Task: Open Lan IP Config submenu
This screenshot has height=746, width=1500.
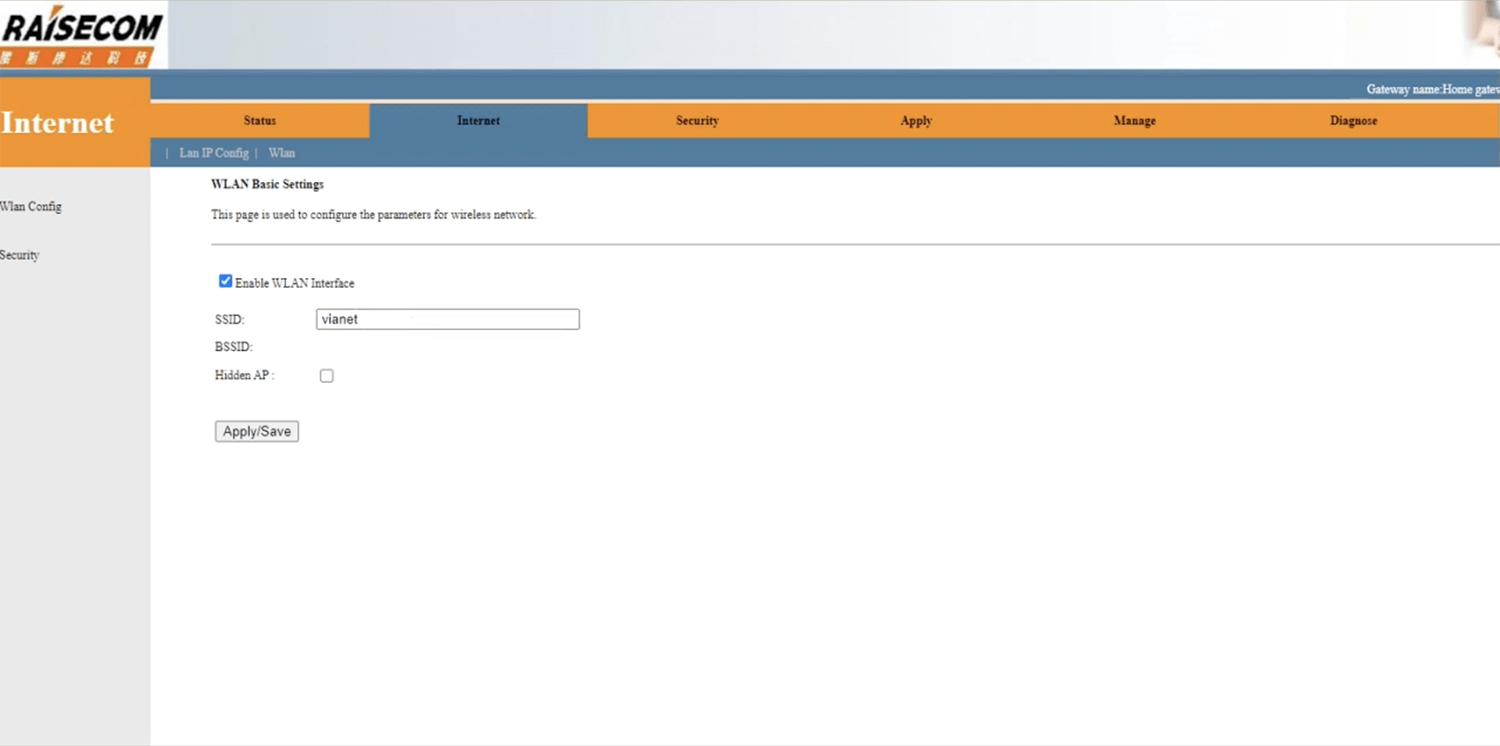Action: (213, 153)
